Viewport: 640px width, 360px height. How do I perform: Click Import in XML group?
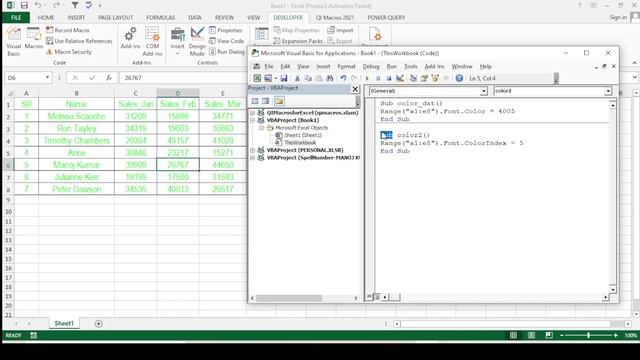(340, 30)
